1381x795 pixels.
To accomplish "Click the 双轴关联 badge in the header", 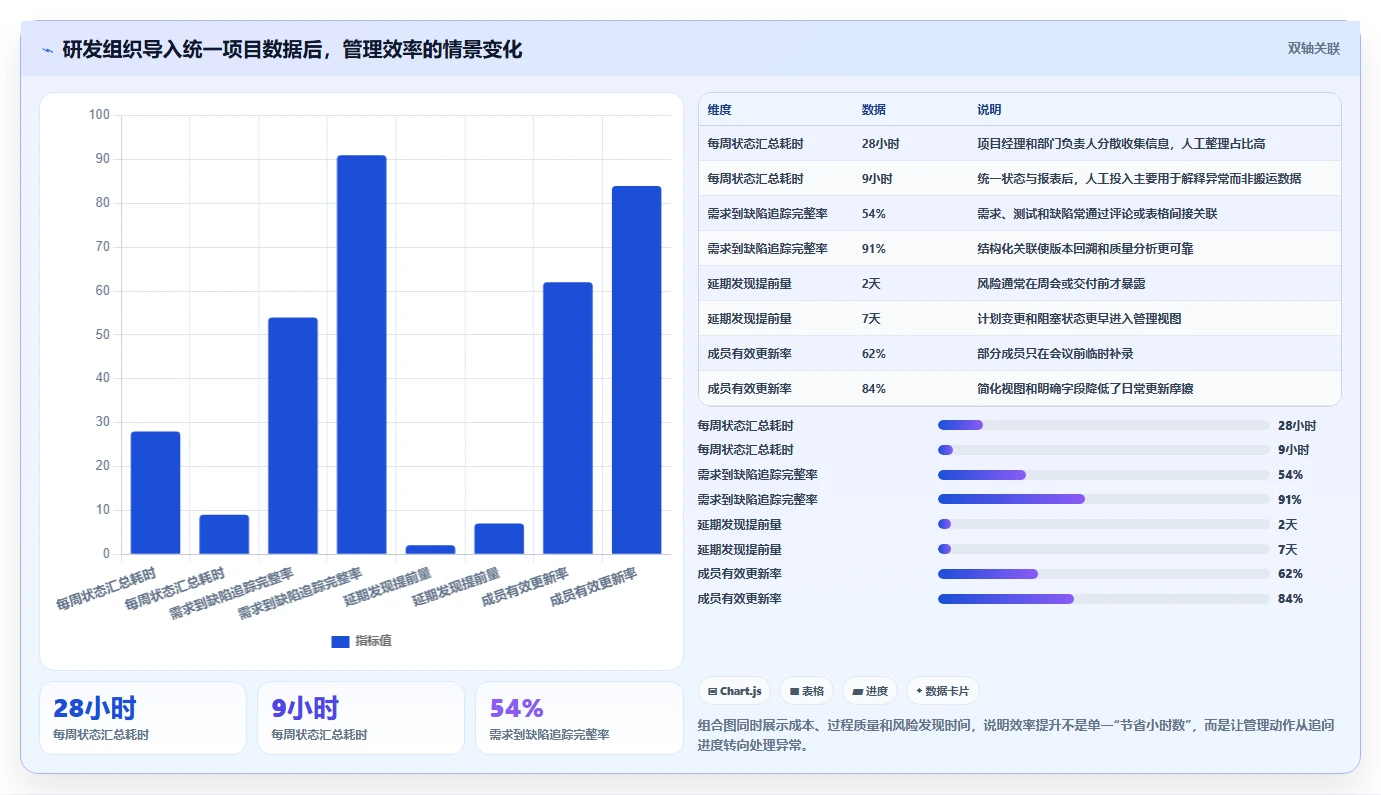I will [1313, 48].
